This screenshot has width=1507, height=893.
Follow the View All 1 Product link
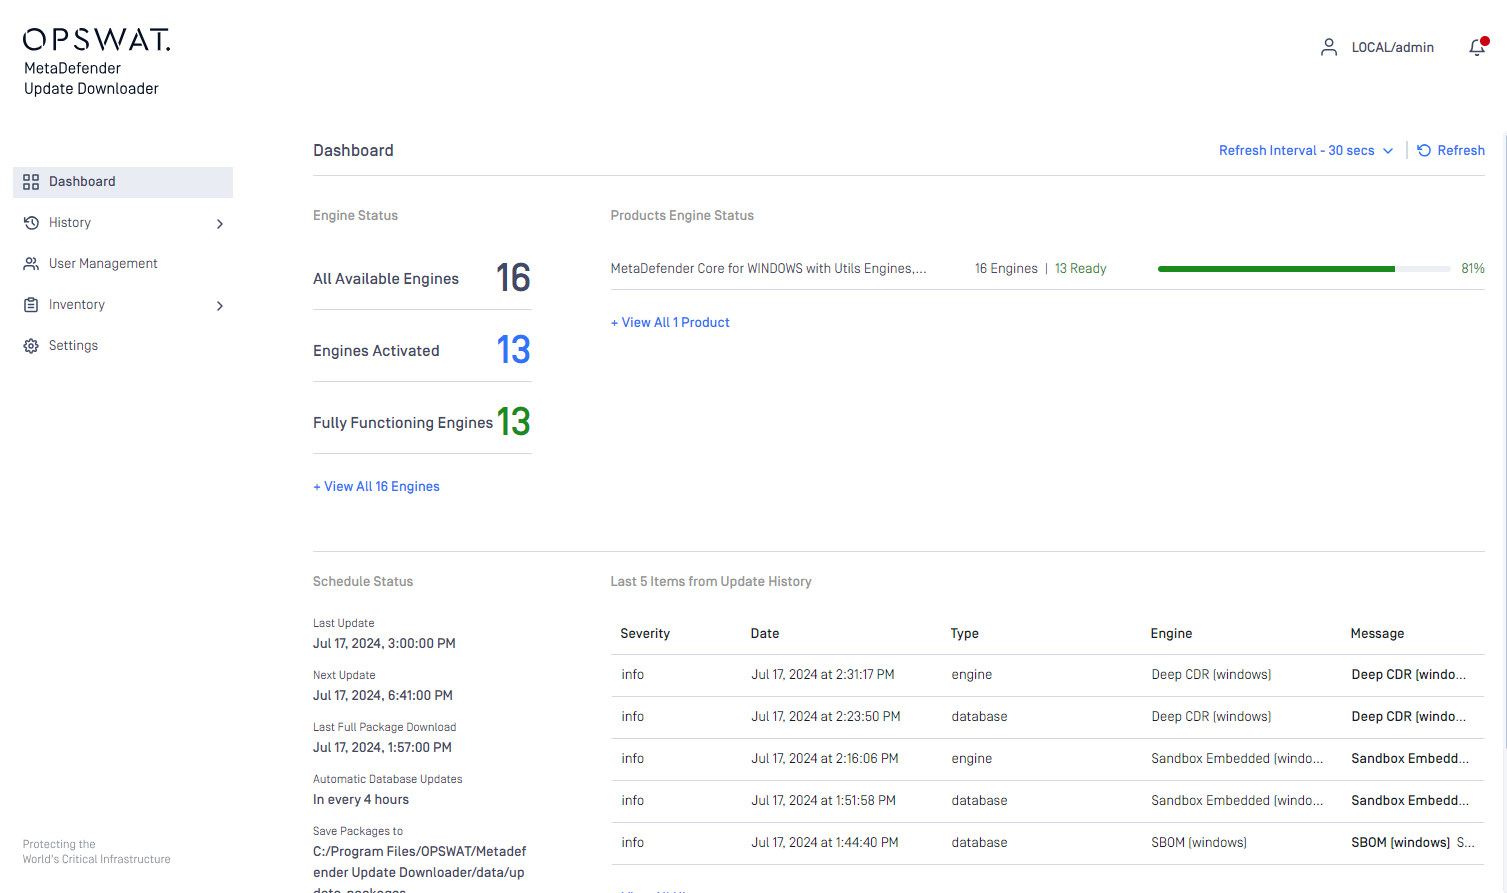click(x=670, y=322)
